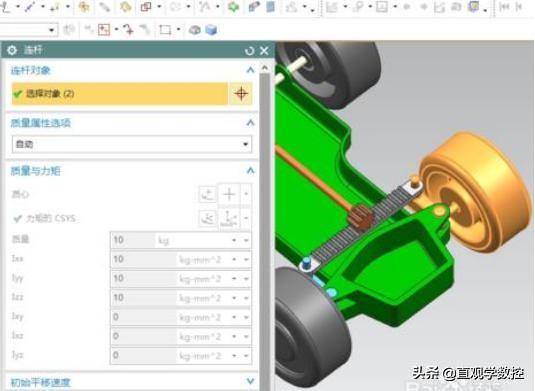This screenshot has width=535, height=391.
Task: Click the orange icon left of the gray pencil icon
Action: (84, 7)
